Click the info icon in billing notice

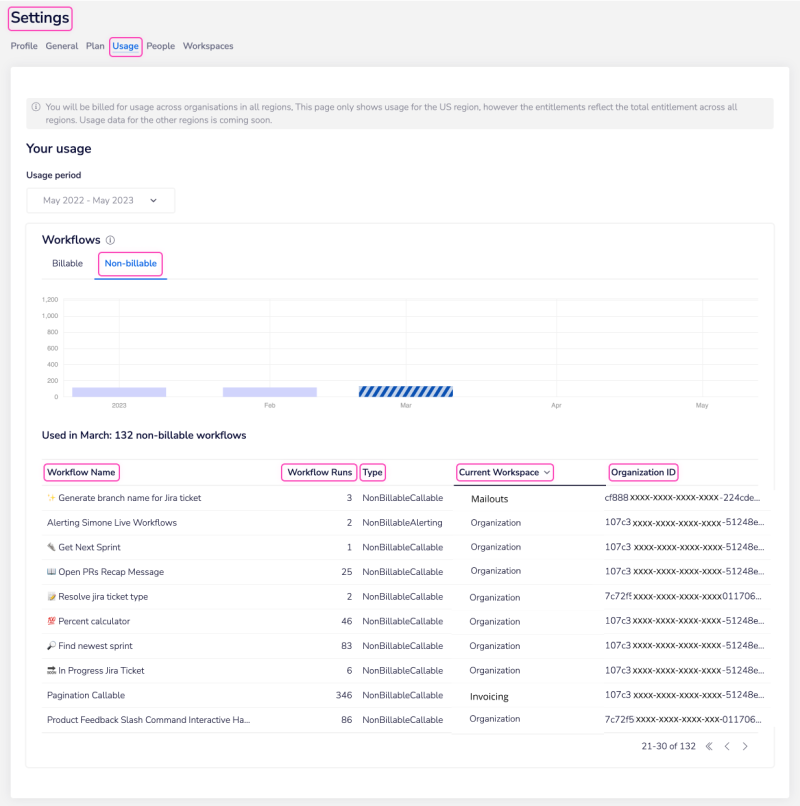(36, 107)
